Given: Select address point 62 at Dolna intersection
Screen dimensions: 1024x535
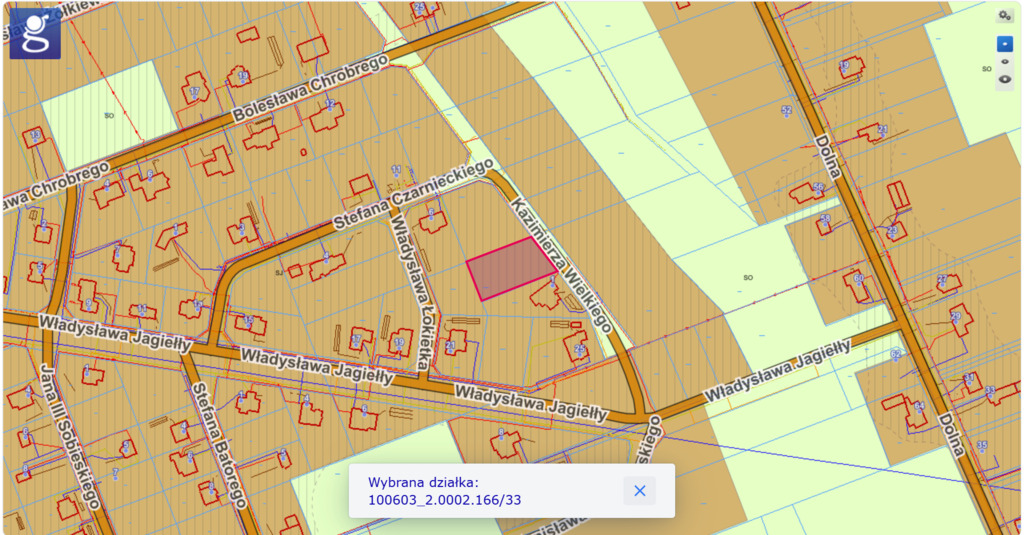Looking at the screenshot, I should tap(896, 355).
